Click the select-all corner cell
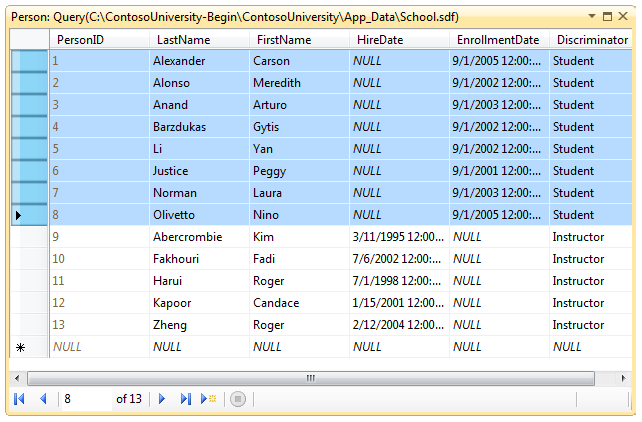 pos(29,40)
